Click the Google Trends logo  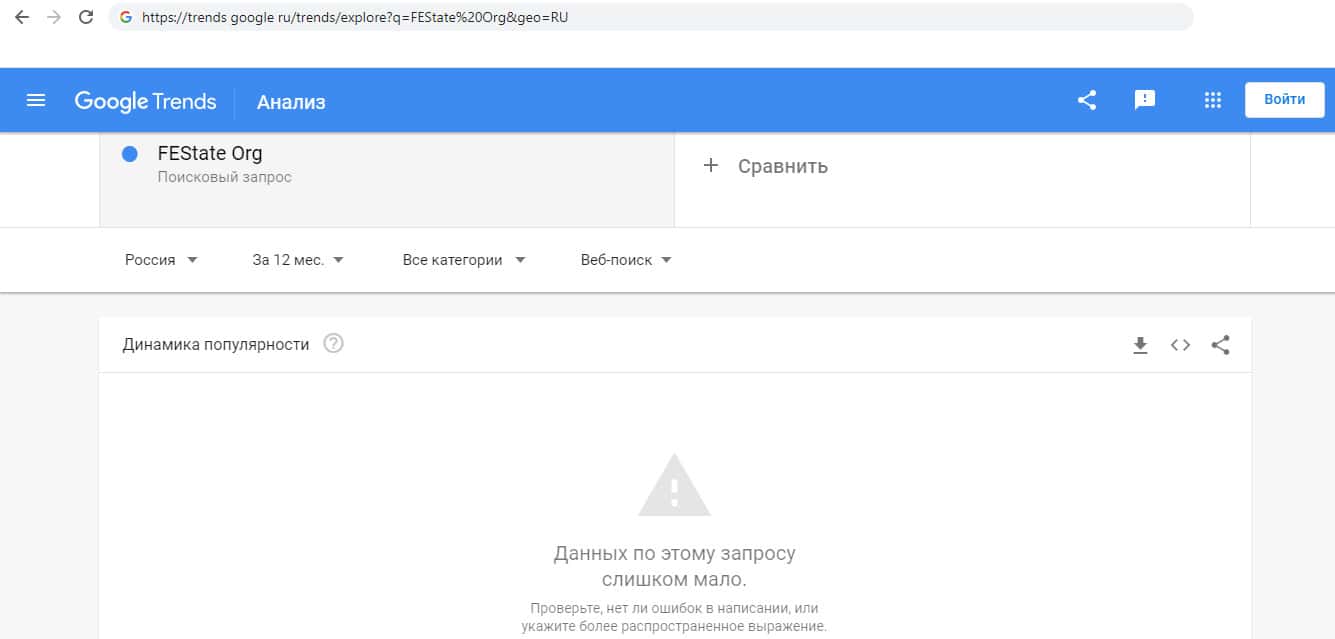click(145, 101)
